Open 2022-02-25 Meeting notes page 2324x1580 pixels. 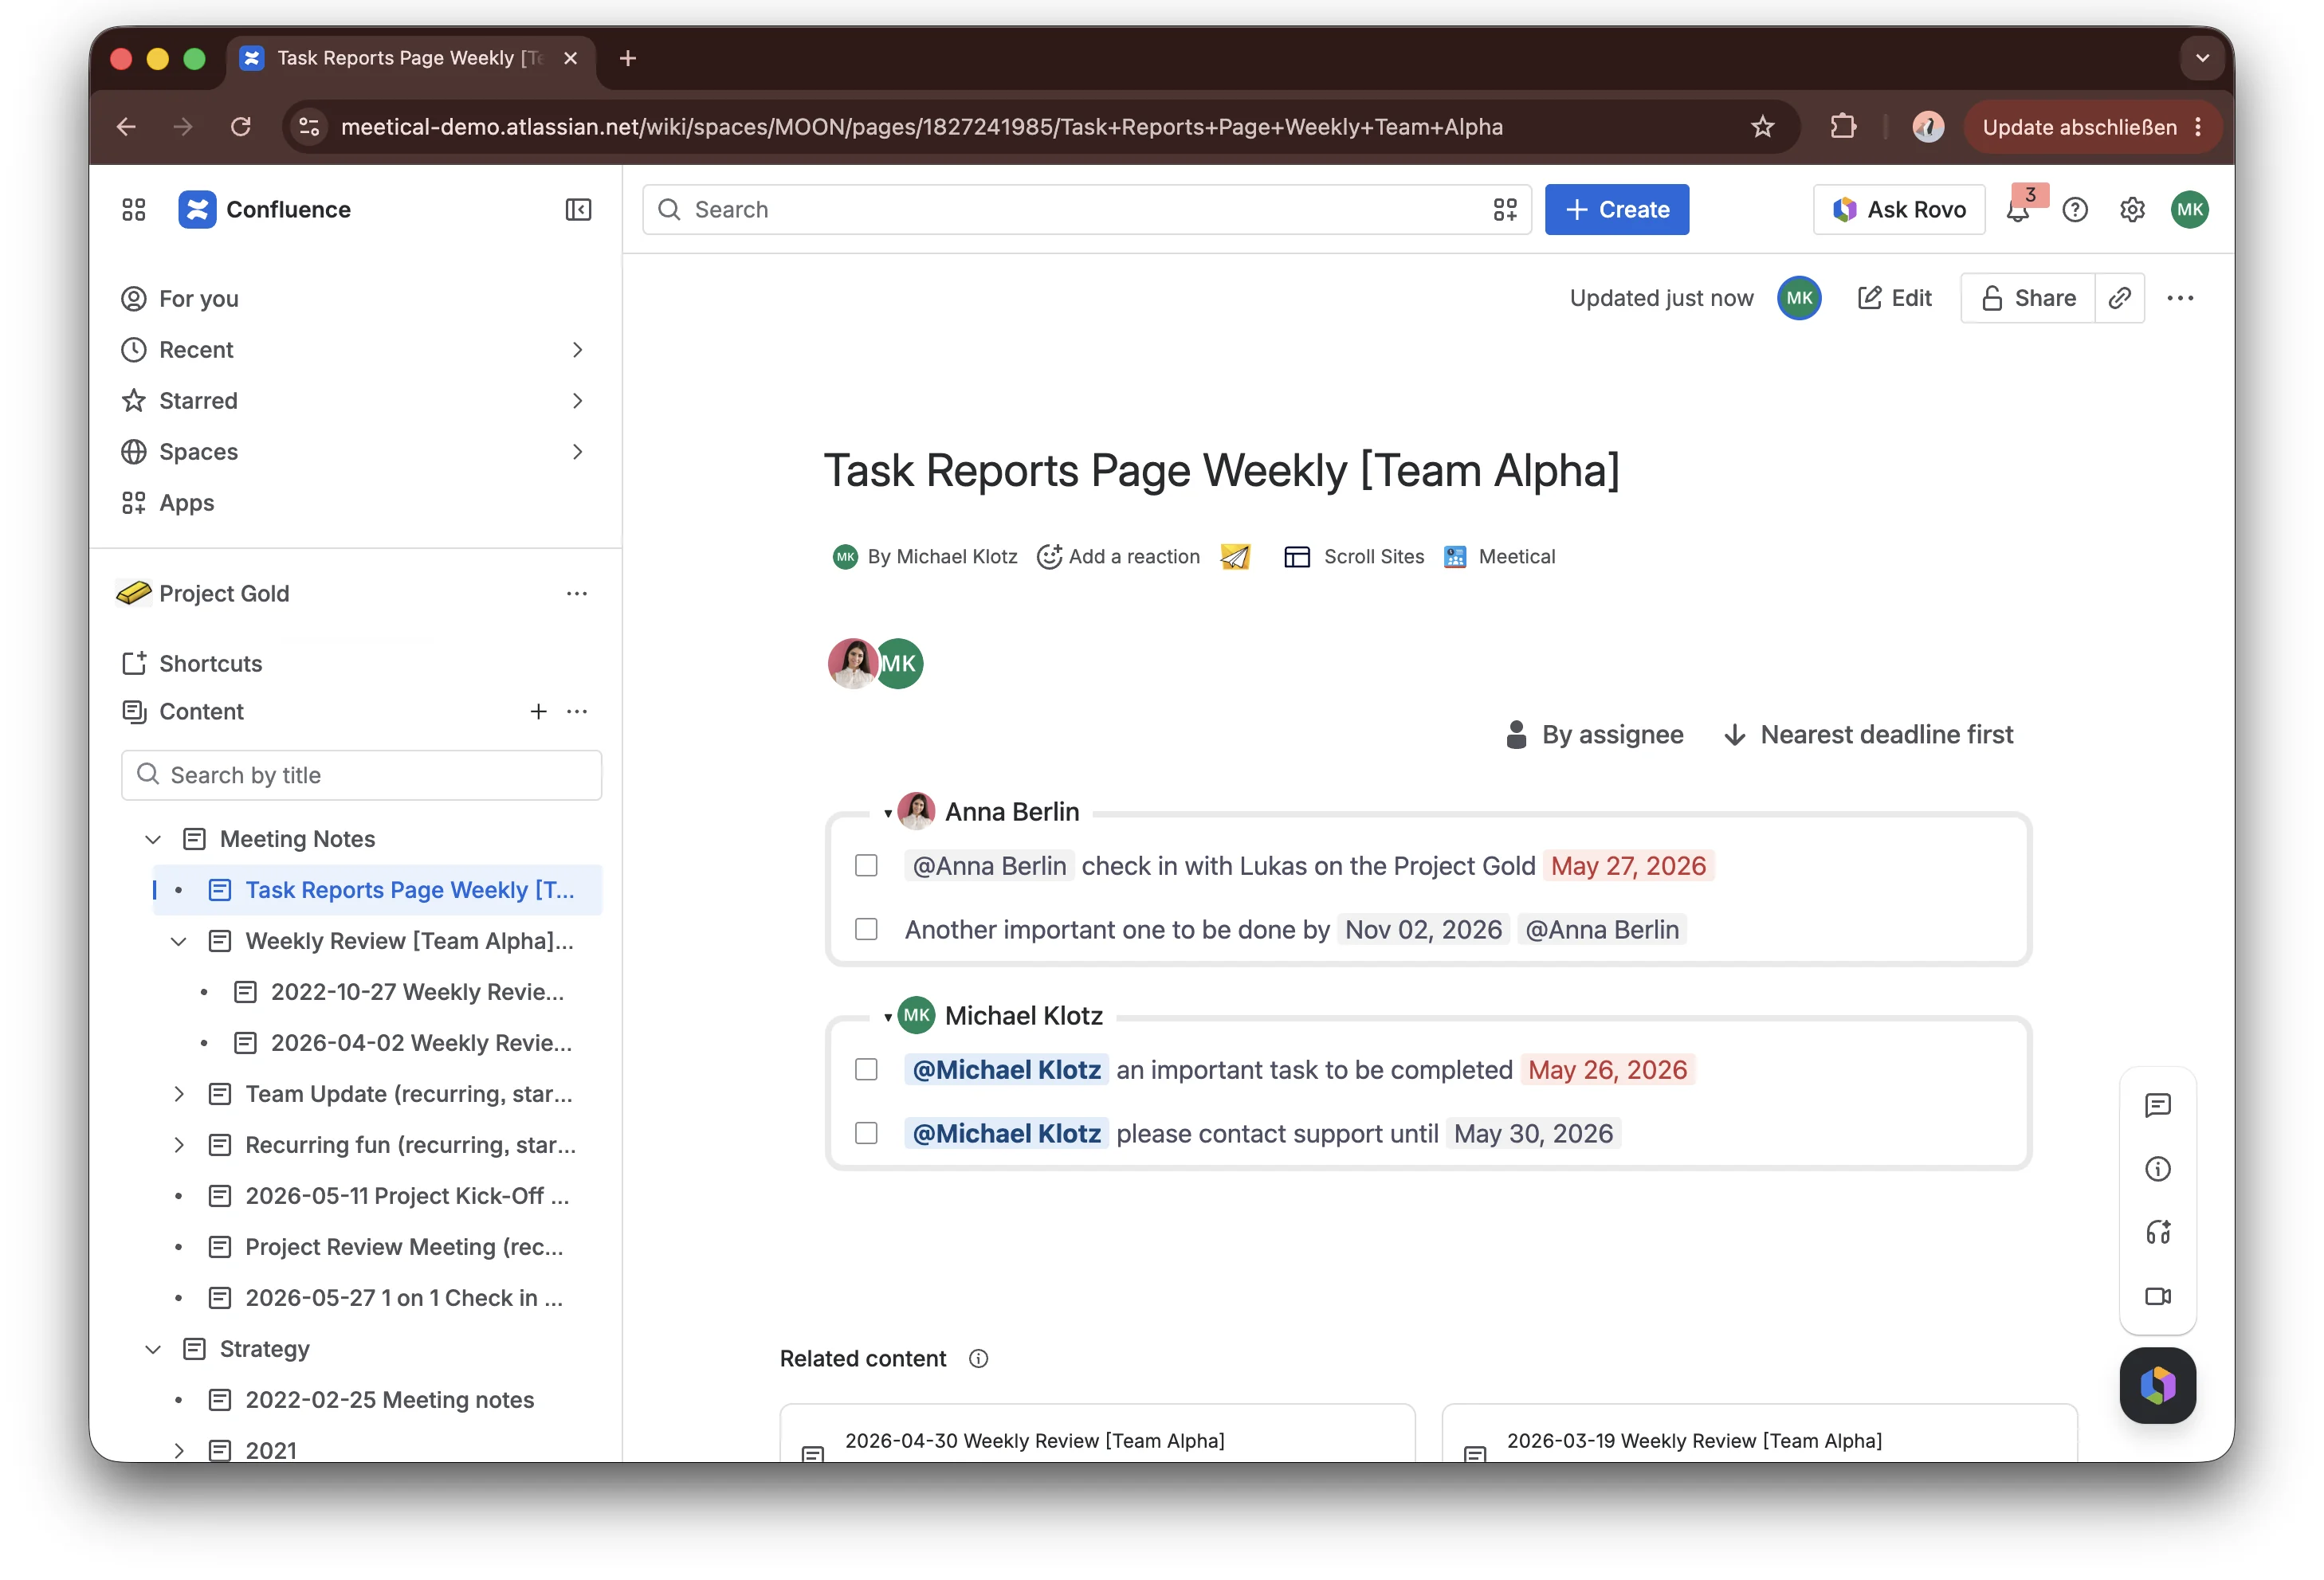pos(389,1400)
